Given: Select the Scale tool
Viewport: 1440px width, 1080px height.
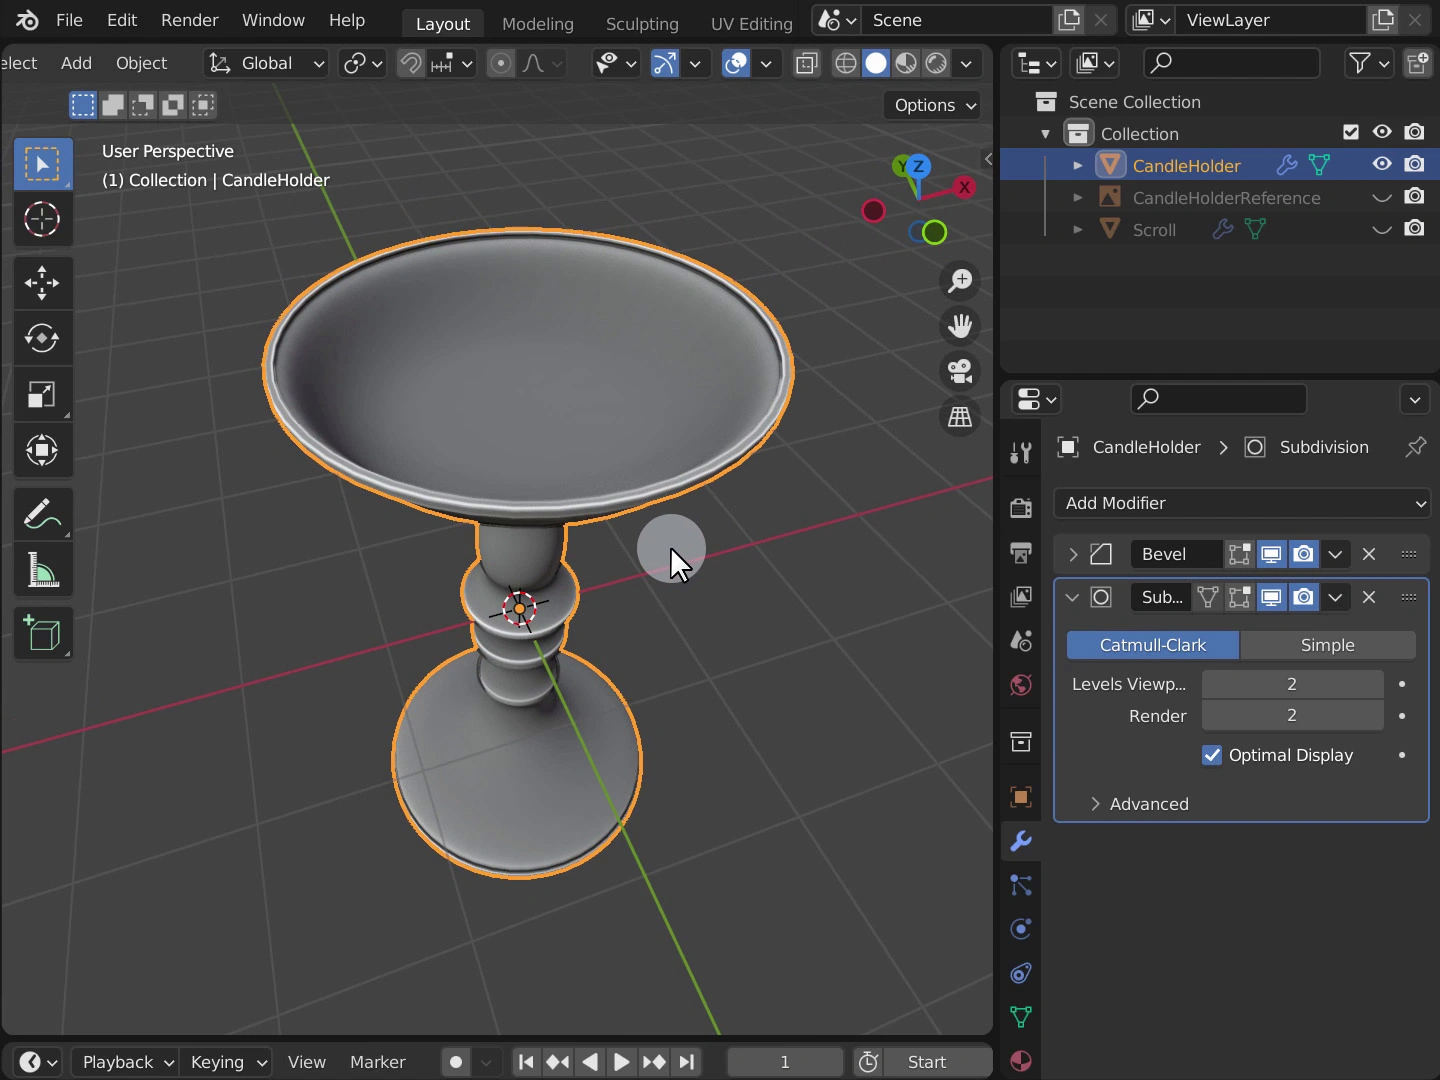Looking at the screenshot, I should tap(42, 395).
